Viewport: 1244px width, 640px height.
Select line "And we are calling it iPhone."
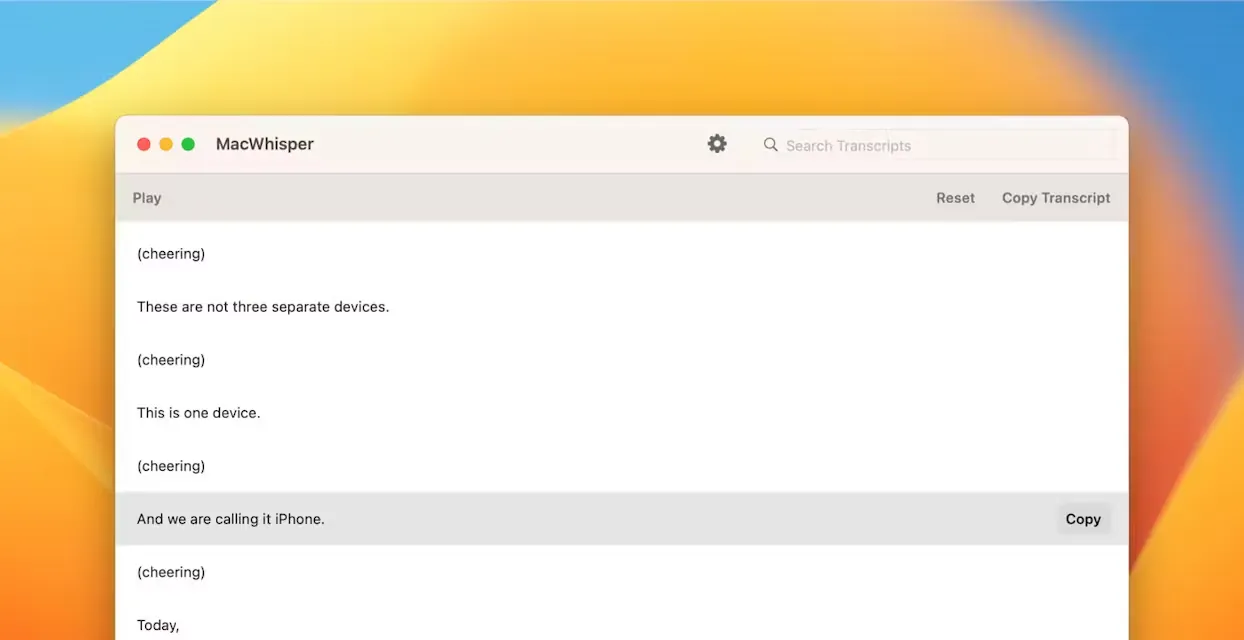click(x=622, y=519)
